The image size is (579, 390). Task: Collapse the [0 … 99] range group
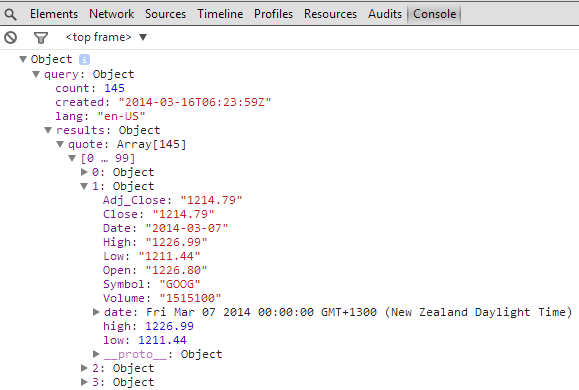[x=72, y=158]
